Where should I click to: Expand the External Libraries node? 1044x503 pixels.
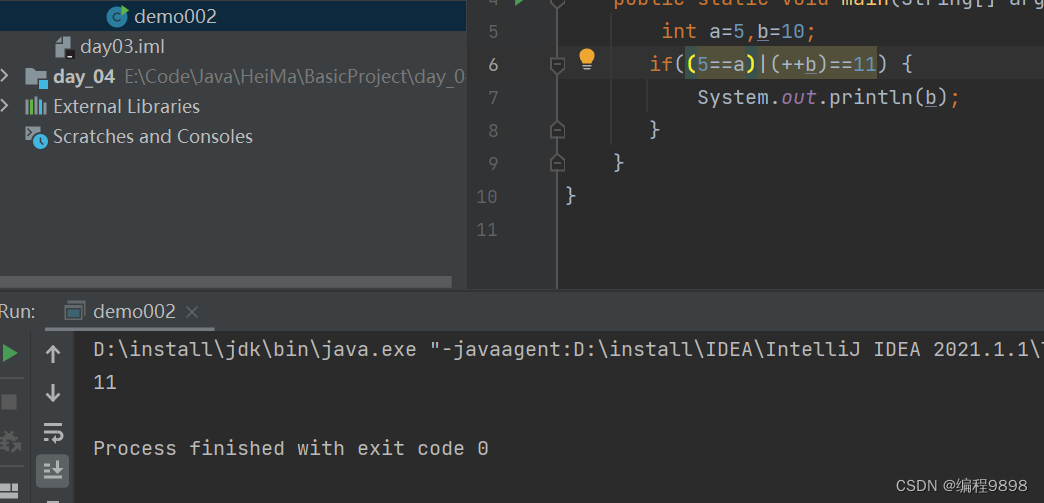coord(5,106)
